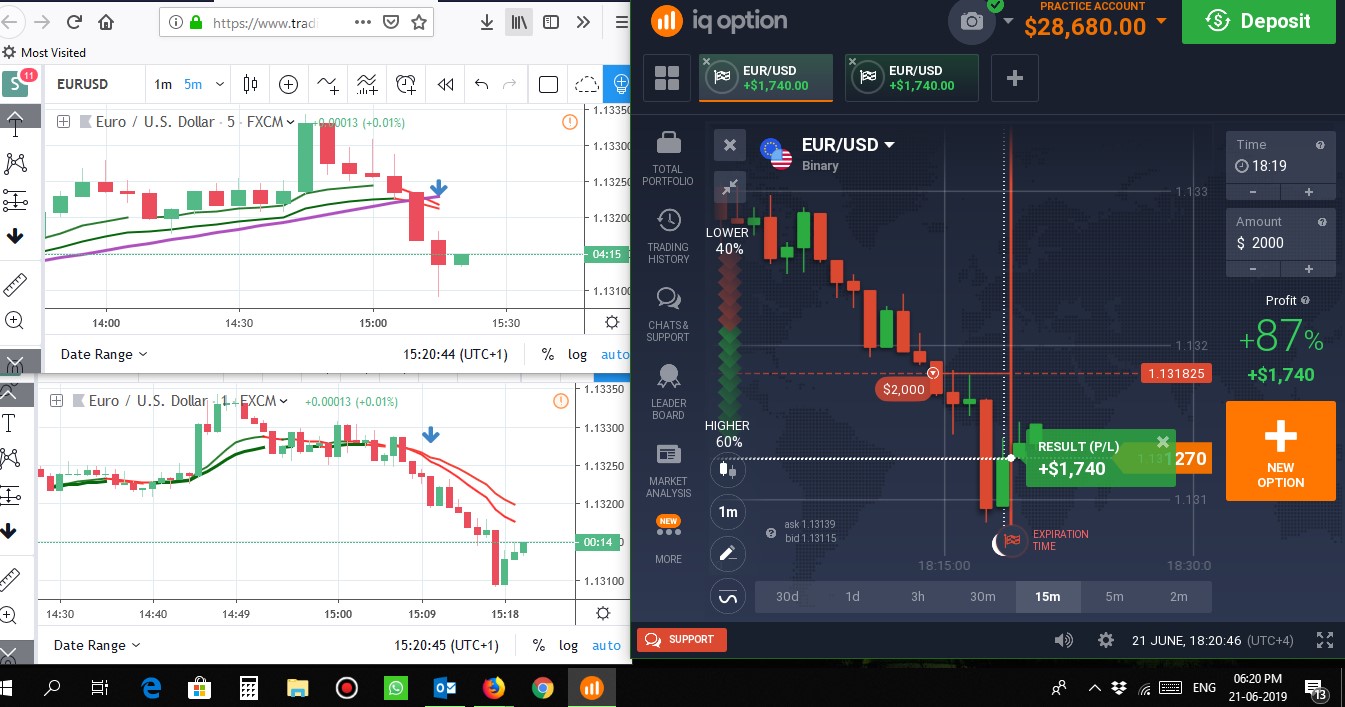Add new asset tab with plus button

click(x=1015, y=78)
